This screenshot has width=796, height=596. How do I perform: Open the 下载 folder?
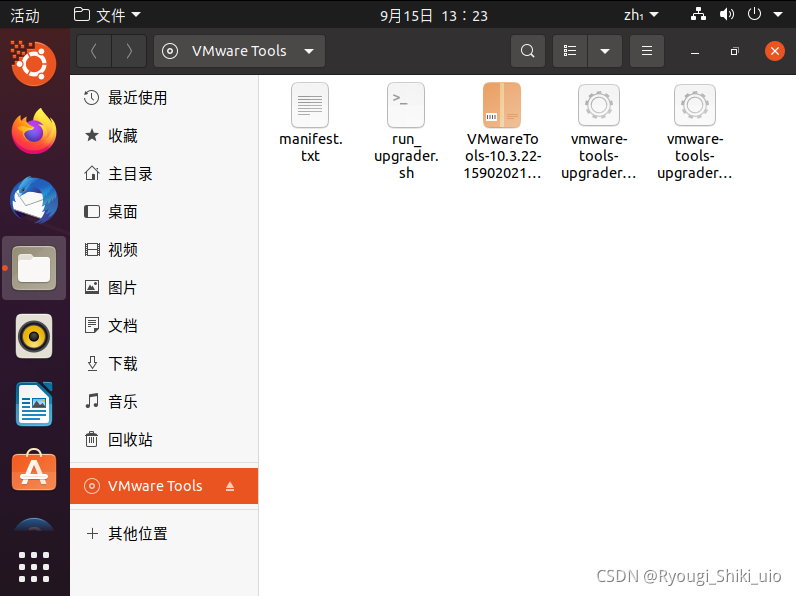pyautogui.click(x=164, y=363)
